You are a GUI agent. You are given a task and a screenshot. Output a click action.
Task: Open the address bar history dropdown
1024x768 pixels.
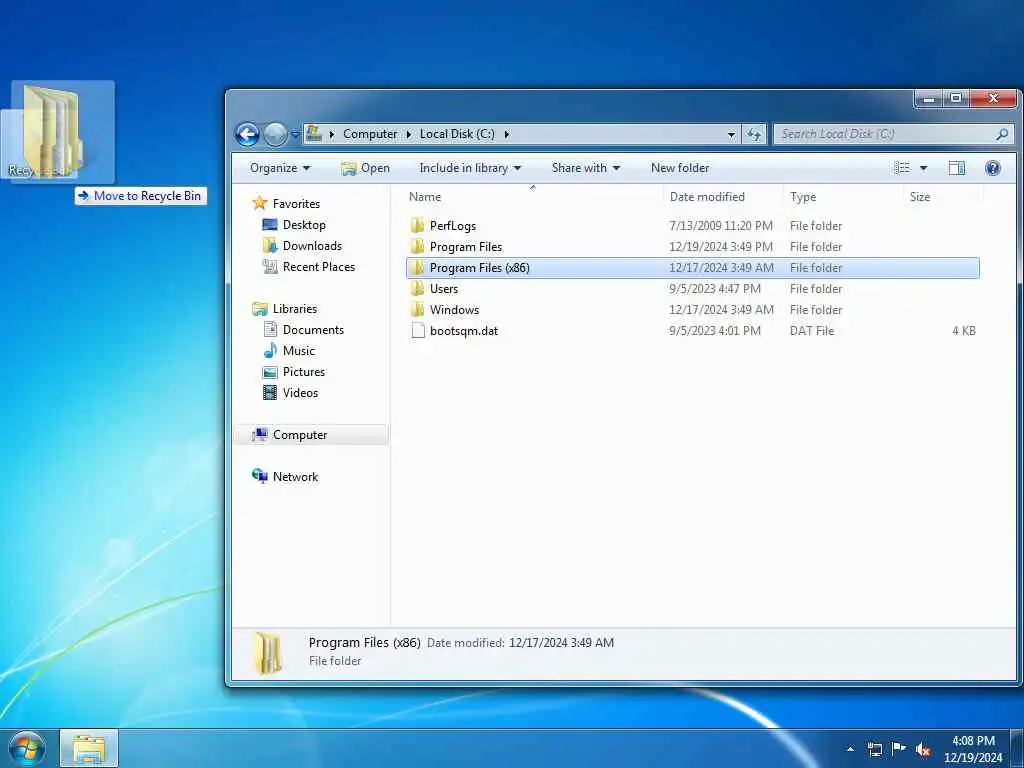coord(731,135)
